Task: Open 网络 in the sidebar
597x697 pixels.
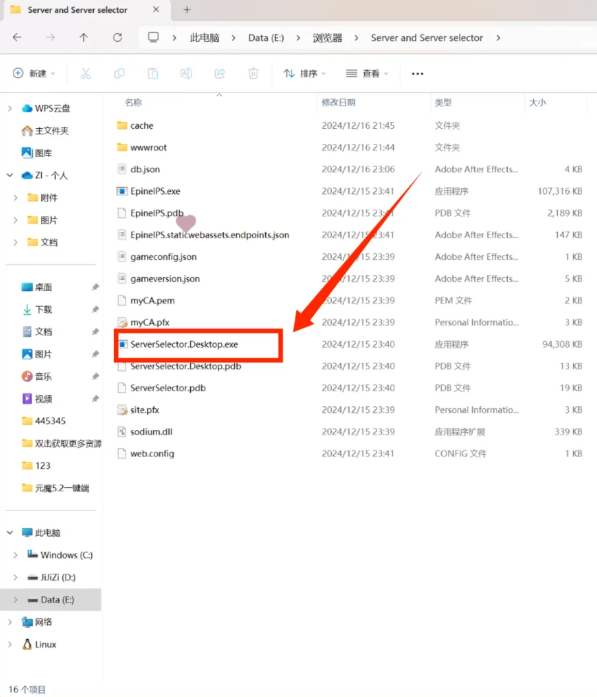Action: coord(37,622)
